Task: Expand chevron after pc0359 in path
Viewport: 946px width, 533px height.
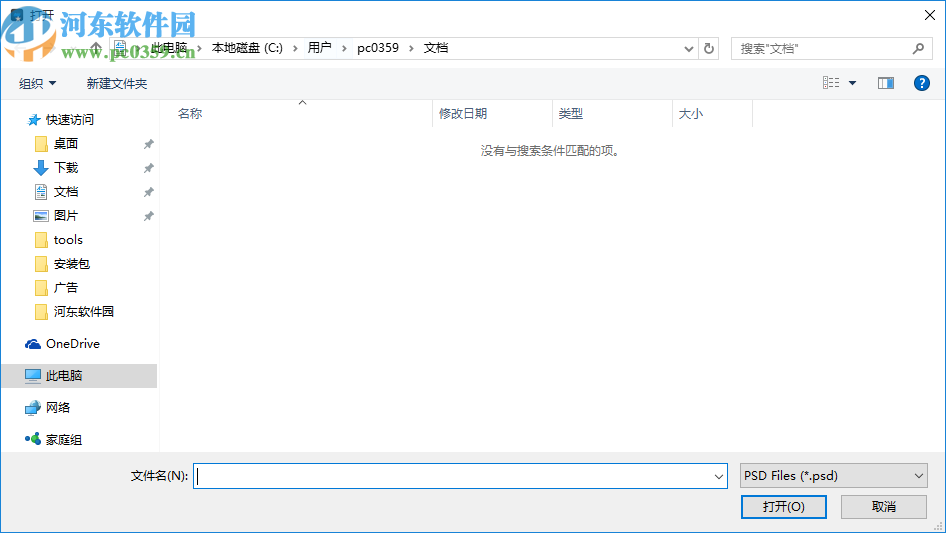Action: pos(411,48)
